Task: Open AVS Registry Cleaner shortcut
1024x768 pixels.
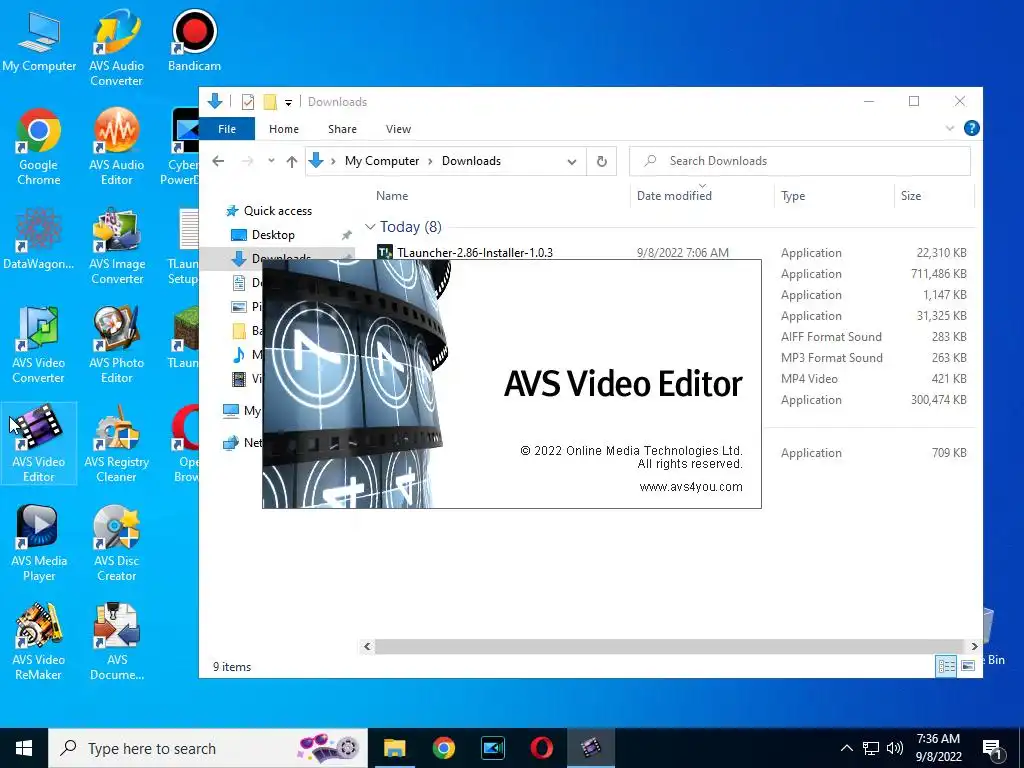Action: [116, 444]
